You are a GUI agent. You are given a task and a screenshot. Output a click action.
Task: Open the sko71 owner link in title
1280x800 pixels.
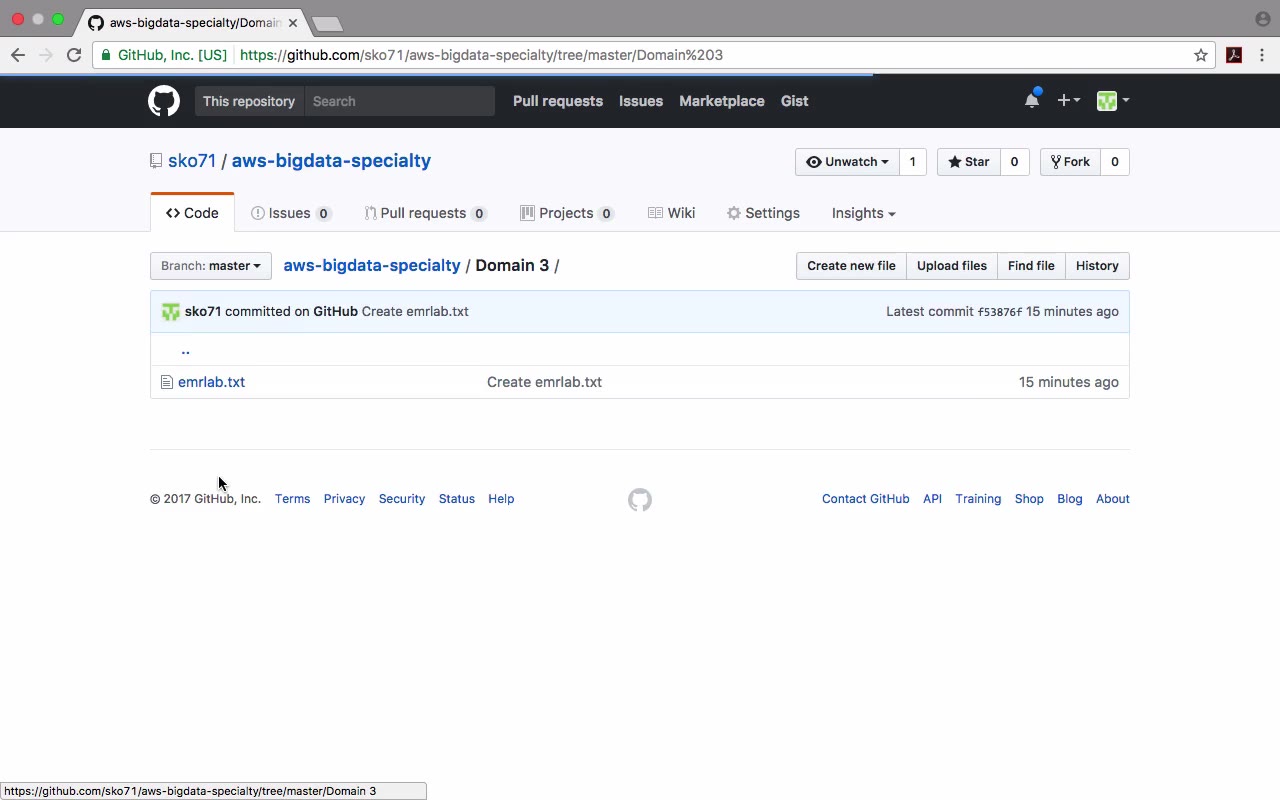point(192,161)
